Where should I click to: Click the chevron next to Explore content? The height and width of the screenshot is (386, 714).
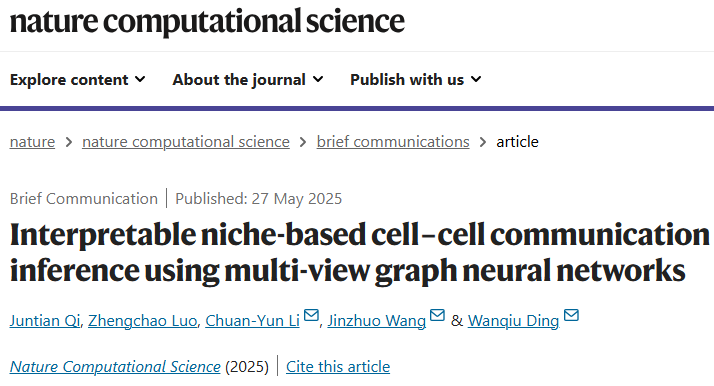[140, 80]
